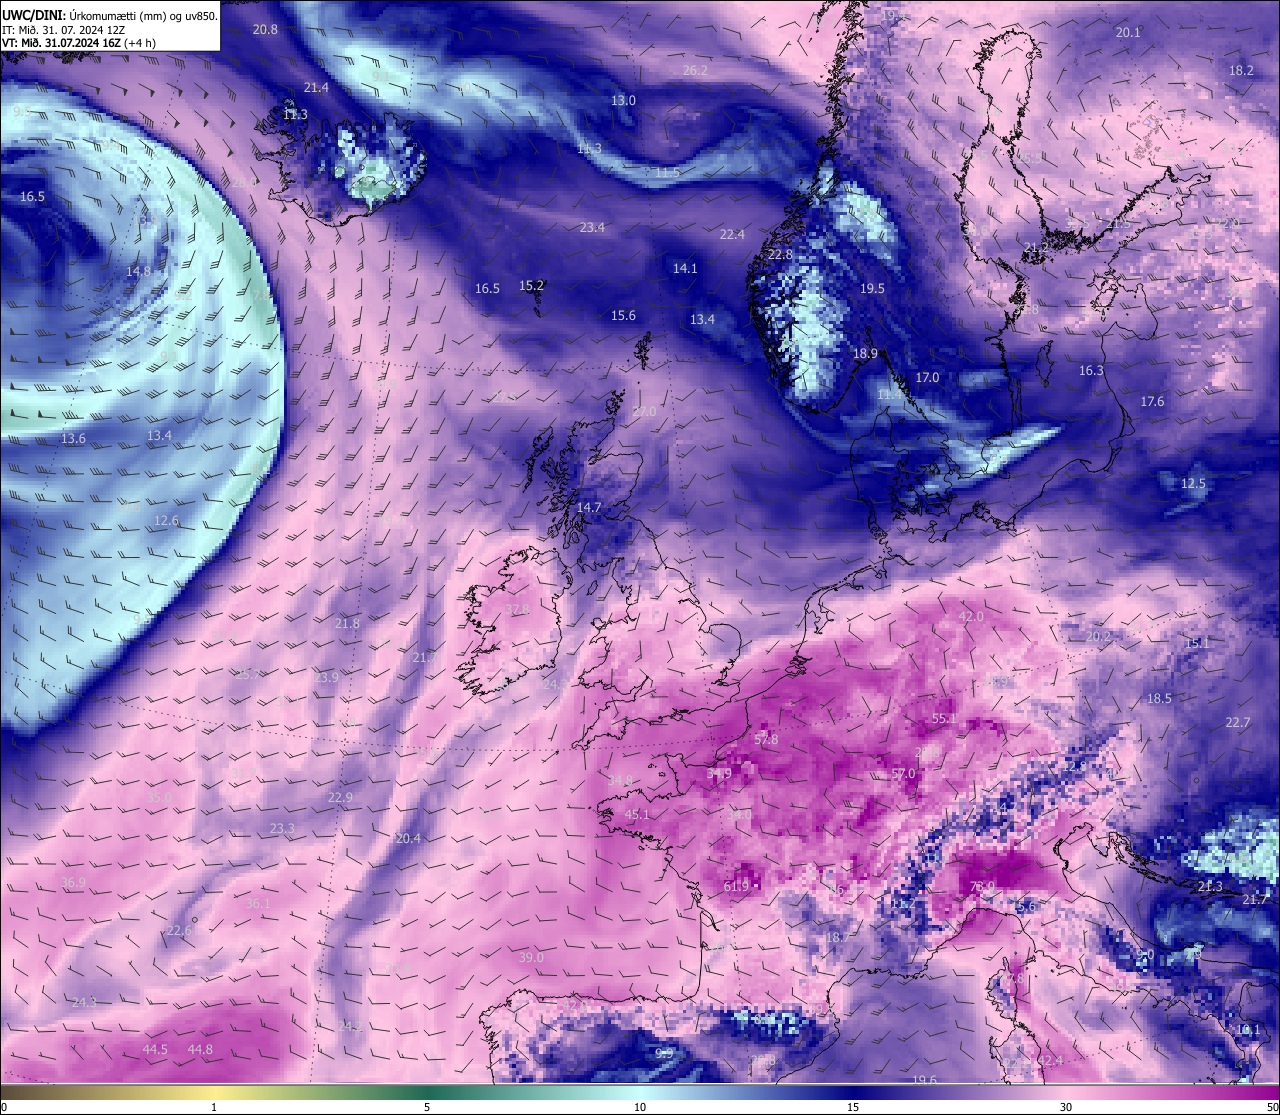Click the map value '22.9'

pyautogui.click(x=340, y=798)
